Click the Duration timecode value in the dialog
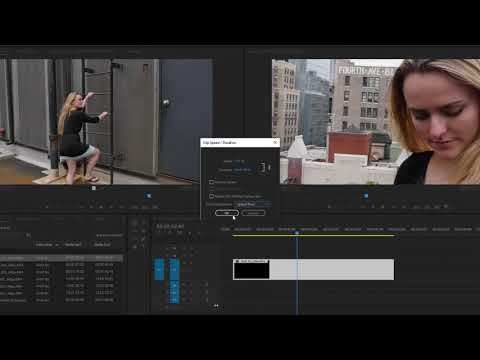 (243, 170)
